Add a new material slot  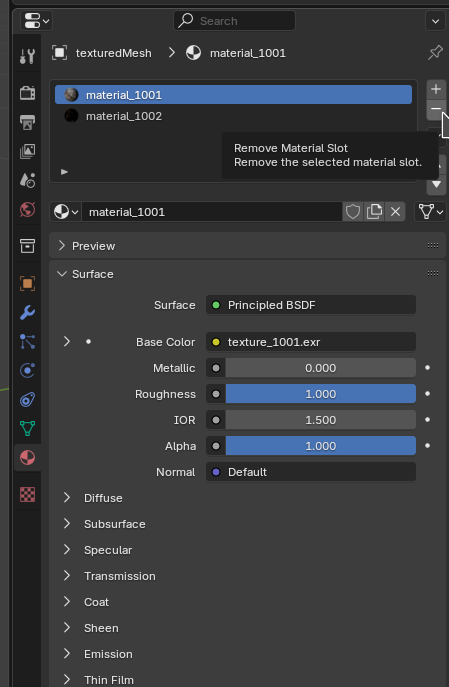(x=436, y=89)
